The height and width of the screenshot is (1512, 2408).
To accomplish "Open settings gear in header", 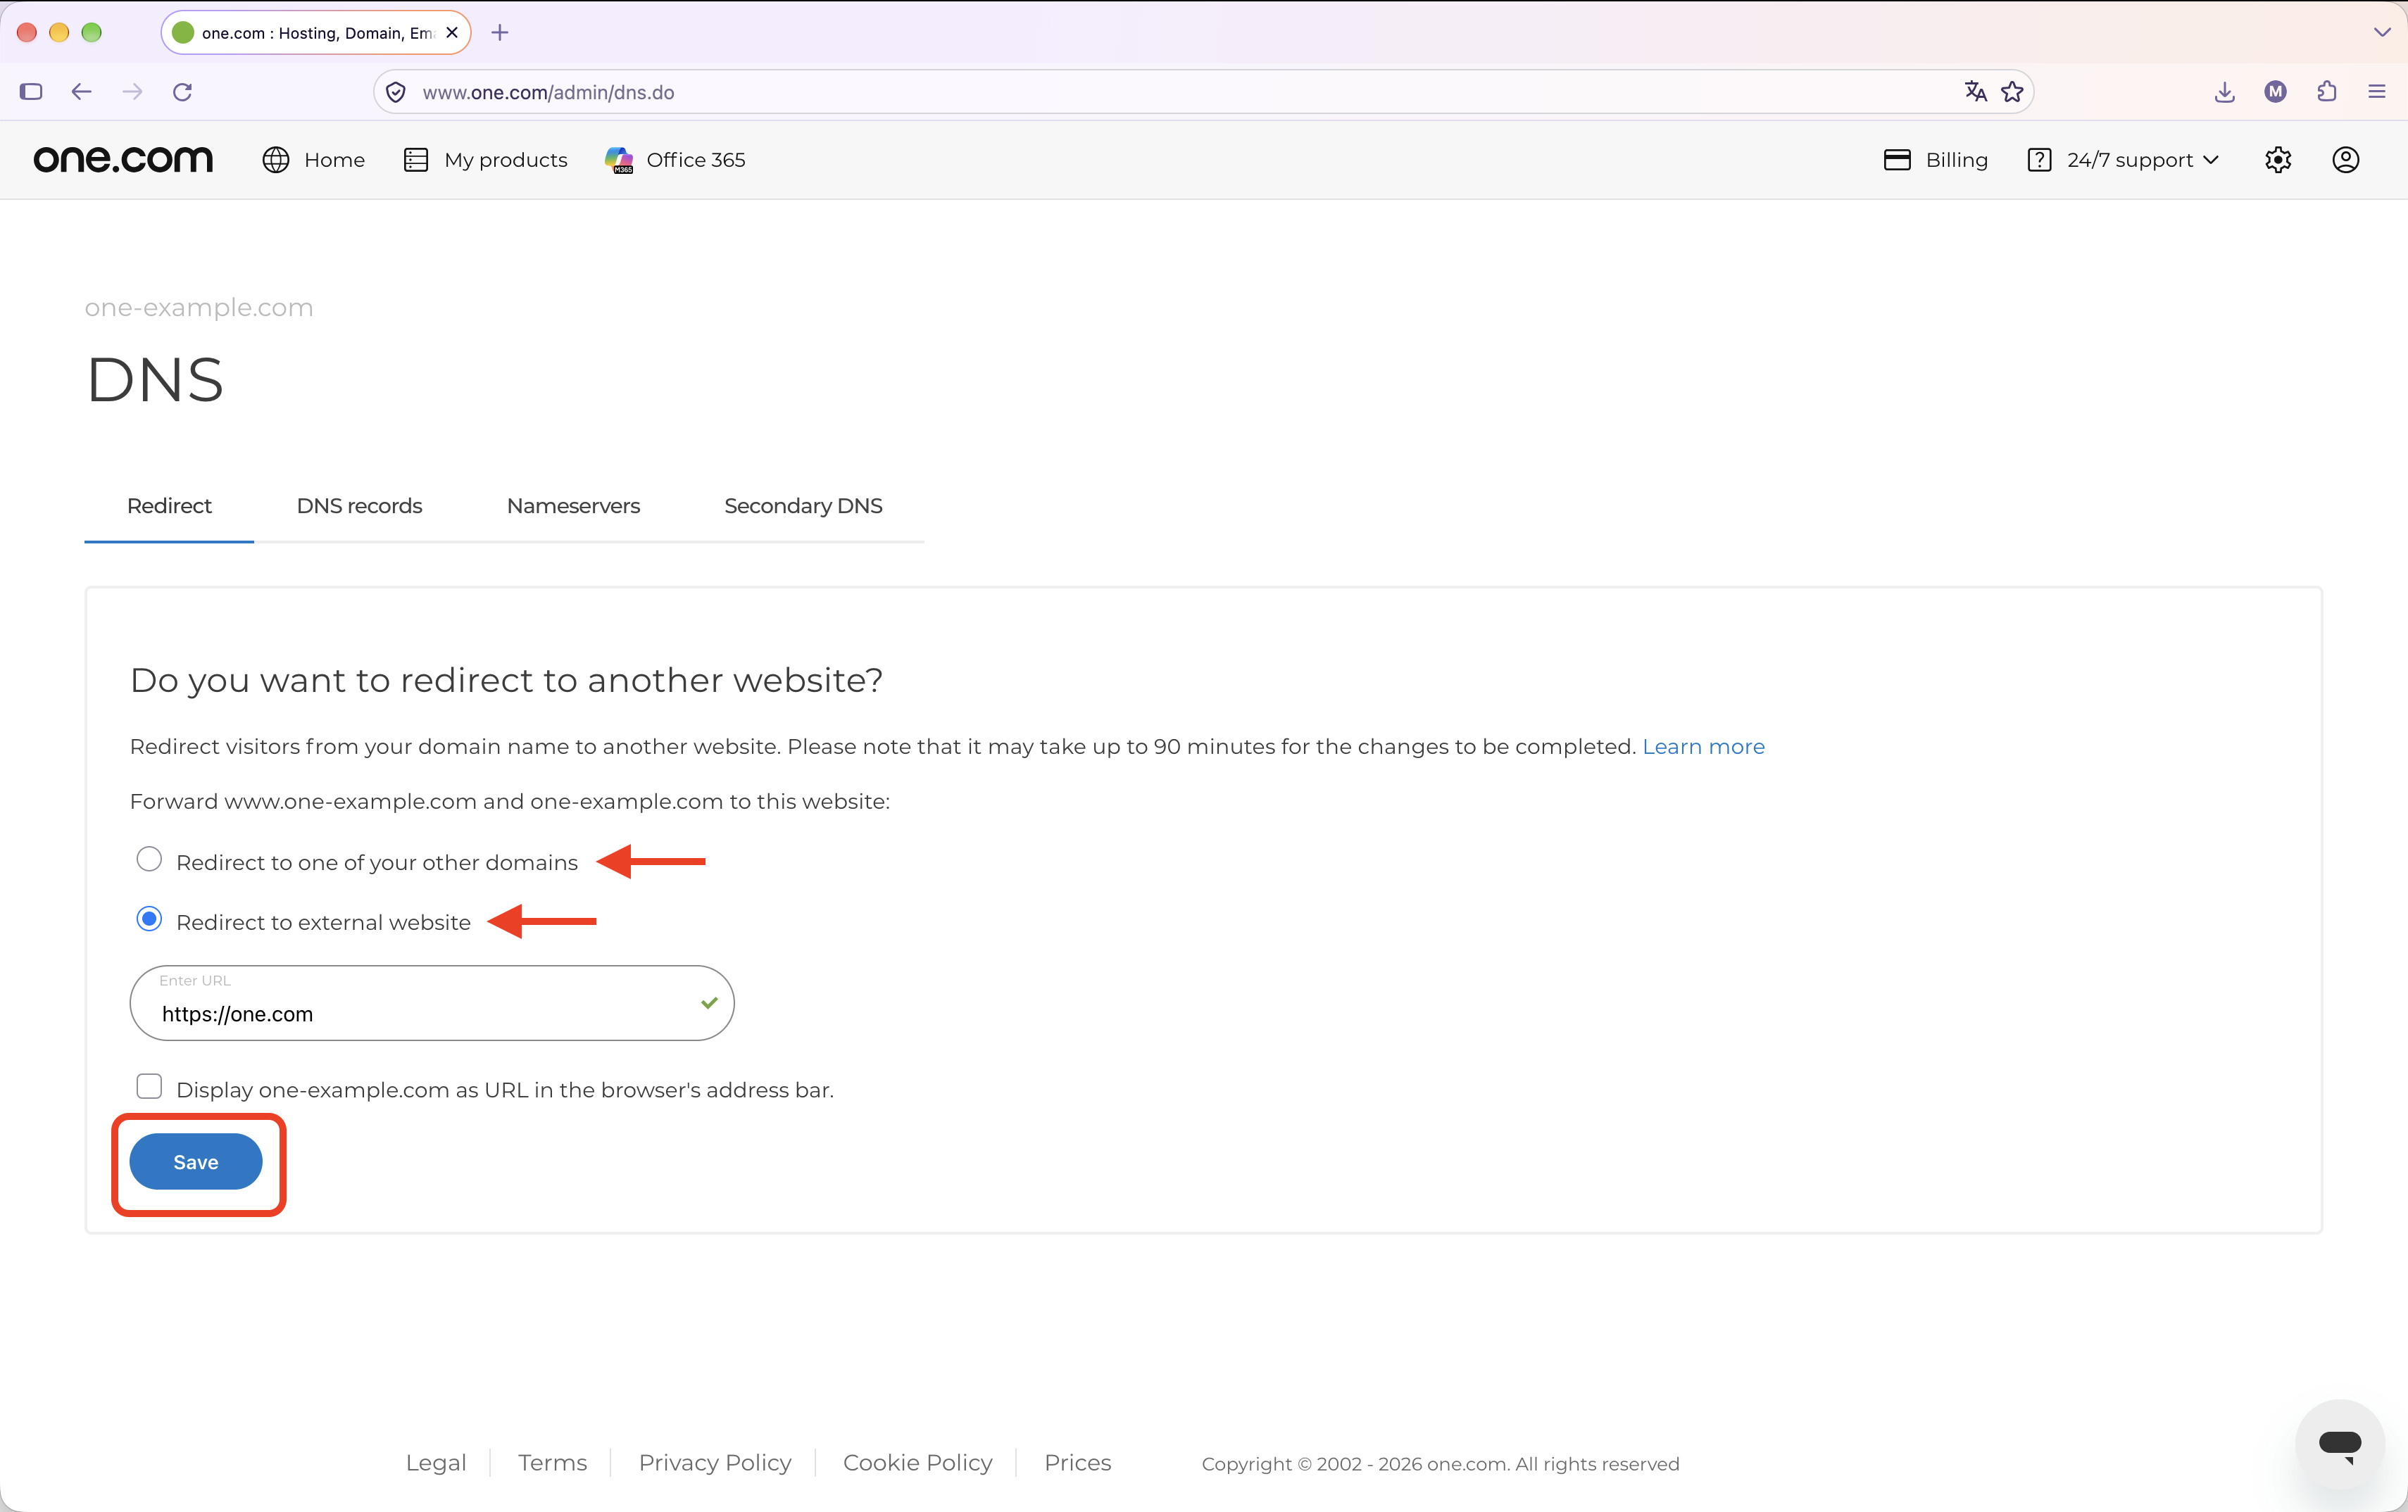I will pyautogui.click(x=2278, y=160).
